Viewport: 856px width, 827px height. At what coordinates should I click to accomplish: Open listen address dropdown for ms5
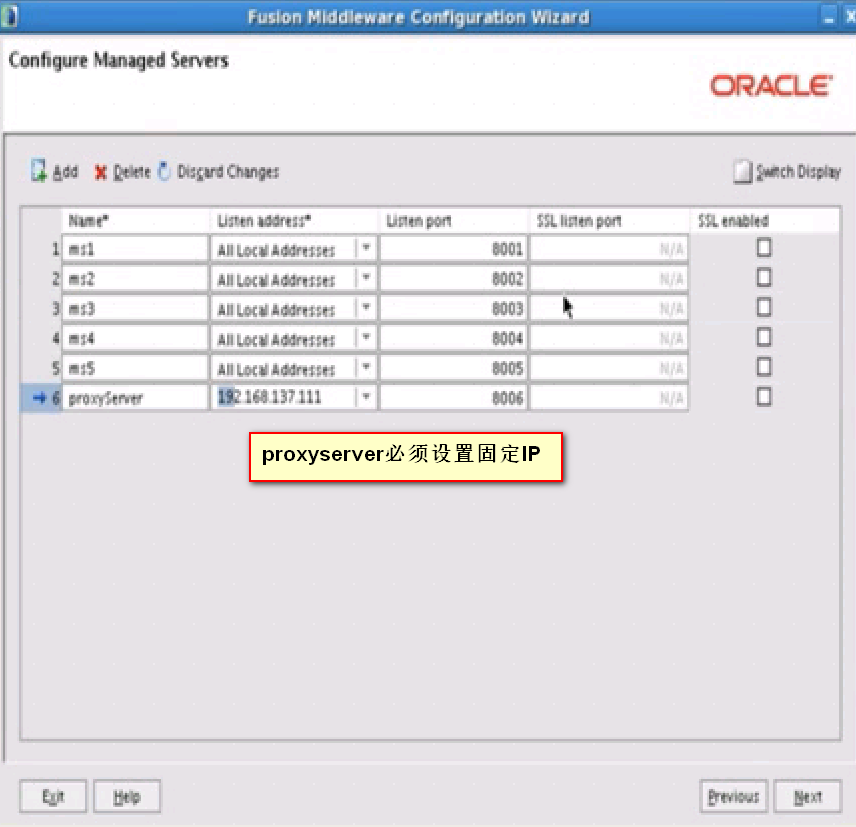pos(366,367)
